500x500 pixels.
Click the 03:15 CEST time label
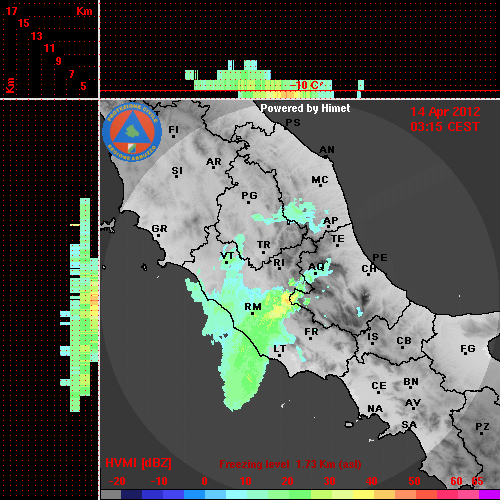coord(445,127)
